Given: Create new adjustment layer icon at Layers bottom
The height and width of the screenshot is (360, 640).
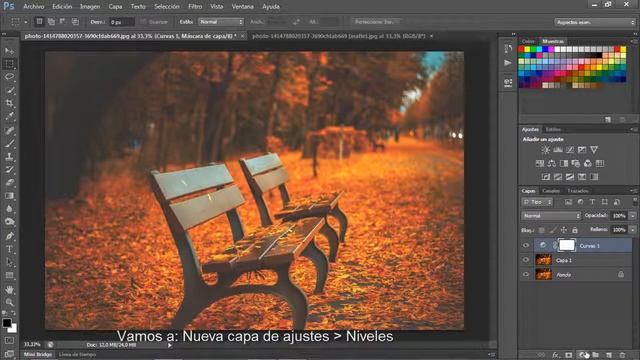Looking at the screenshot, I should click(x=582, y=355).
